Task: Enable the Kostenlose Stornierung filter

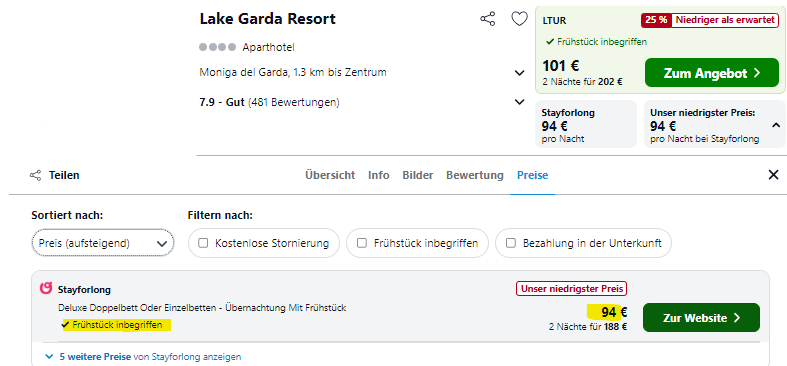Action: tap(203, 243)
